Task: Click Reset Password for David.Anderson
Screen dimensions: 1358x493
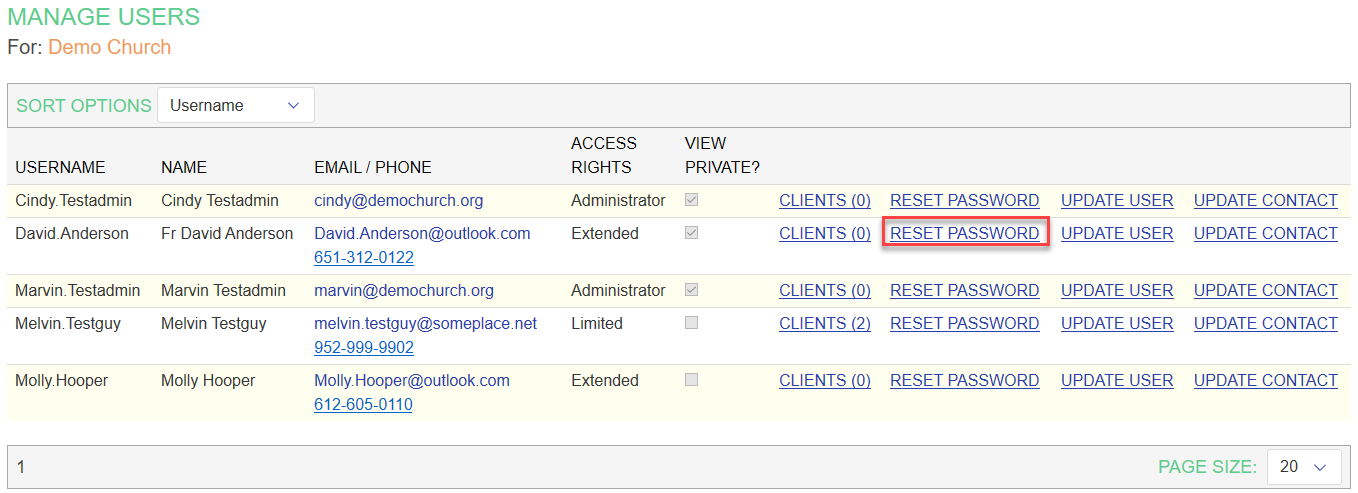Action: (964, 233)
